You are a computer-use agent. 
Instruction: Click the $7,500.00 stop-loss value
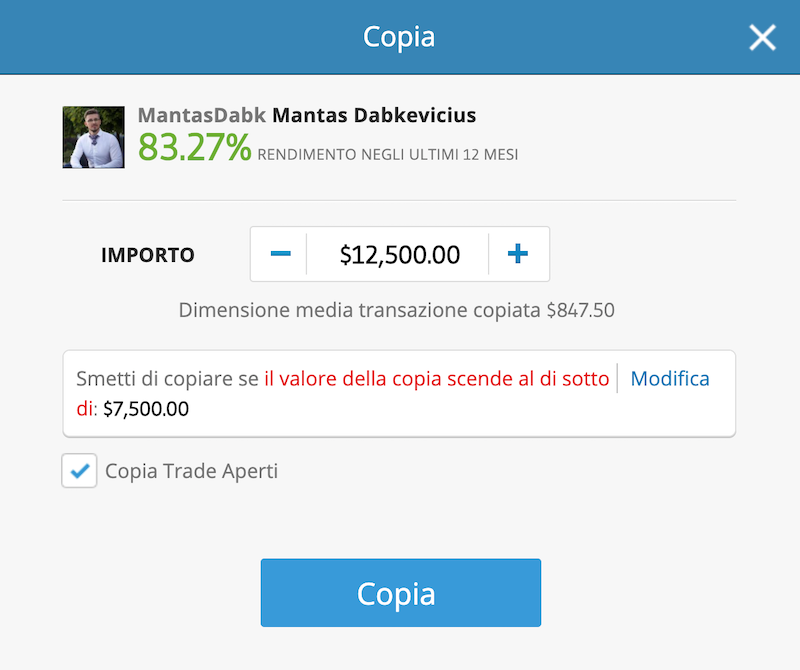pos(146,409)
